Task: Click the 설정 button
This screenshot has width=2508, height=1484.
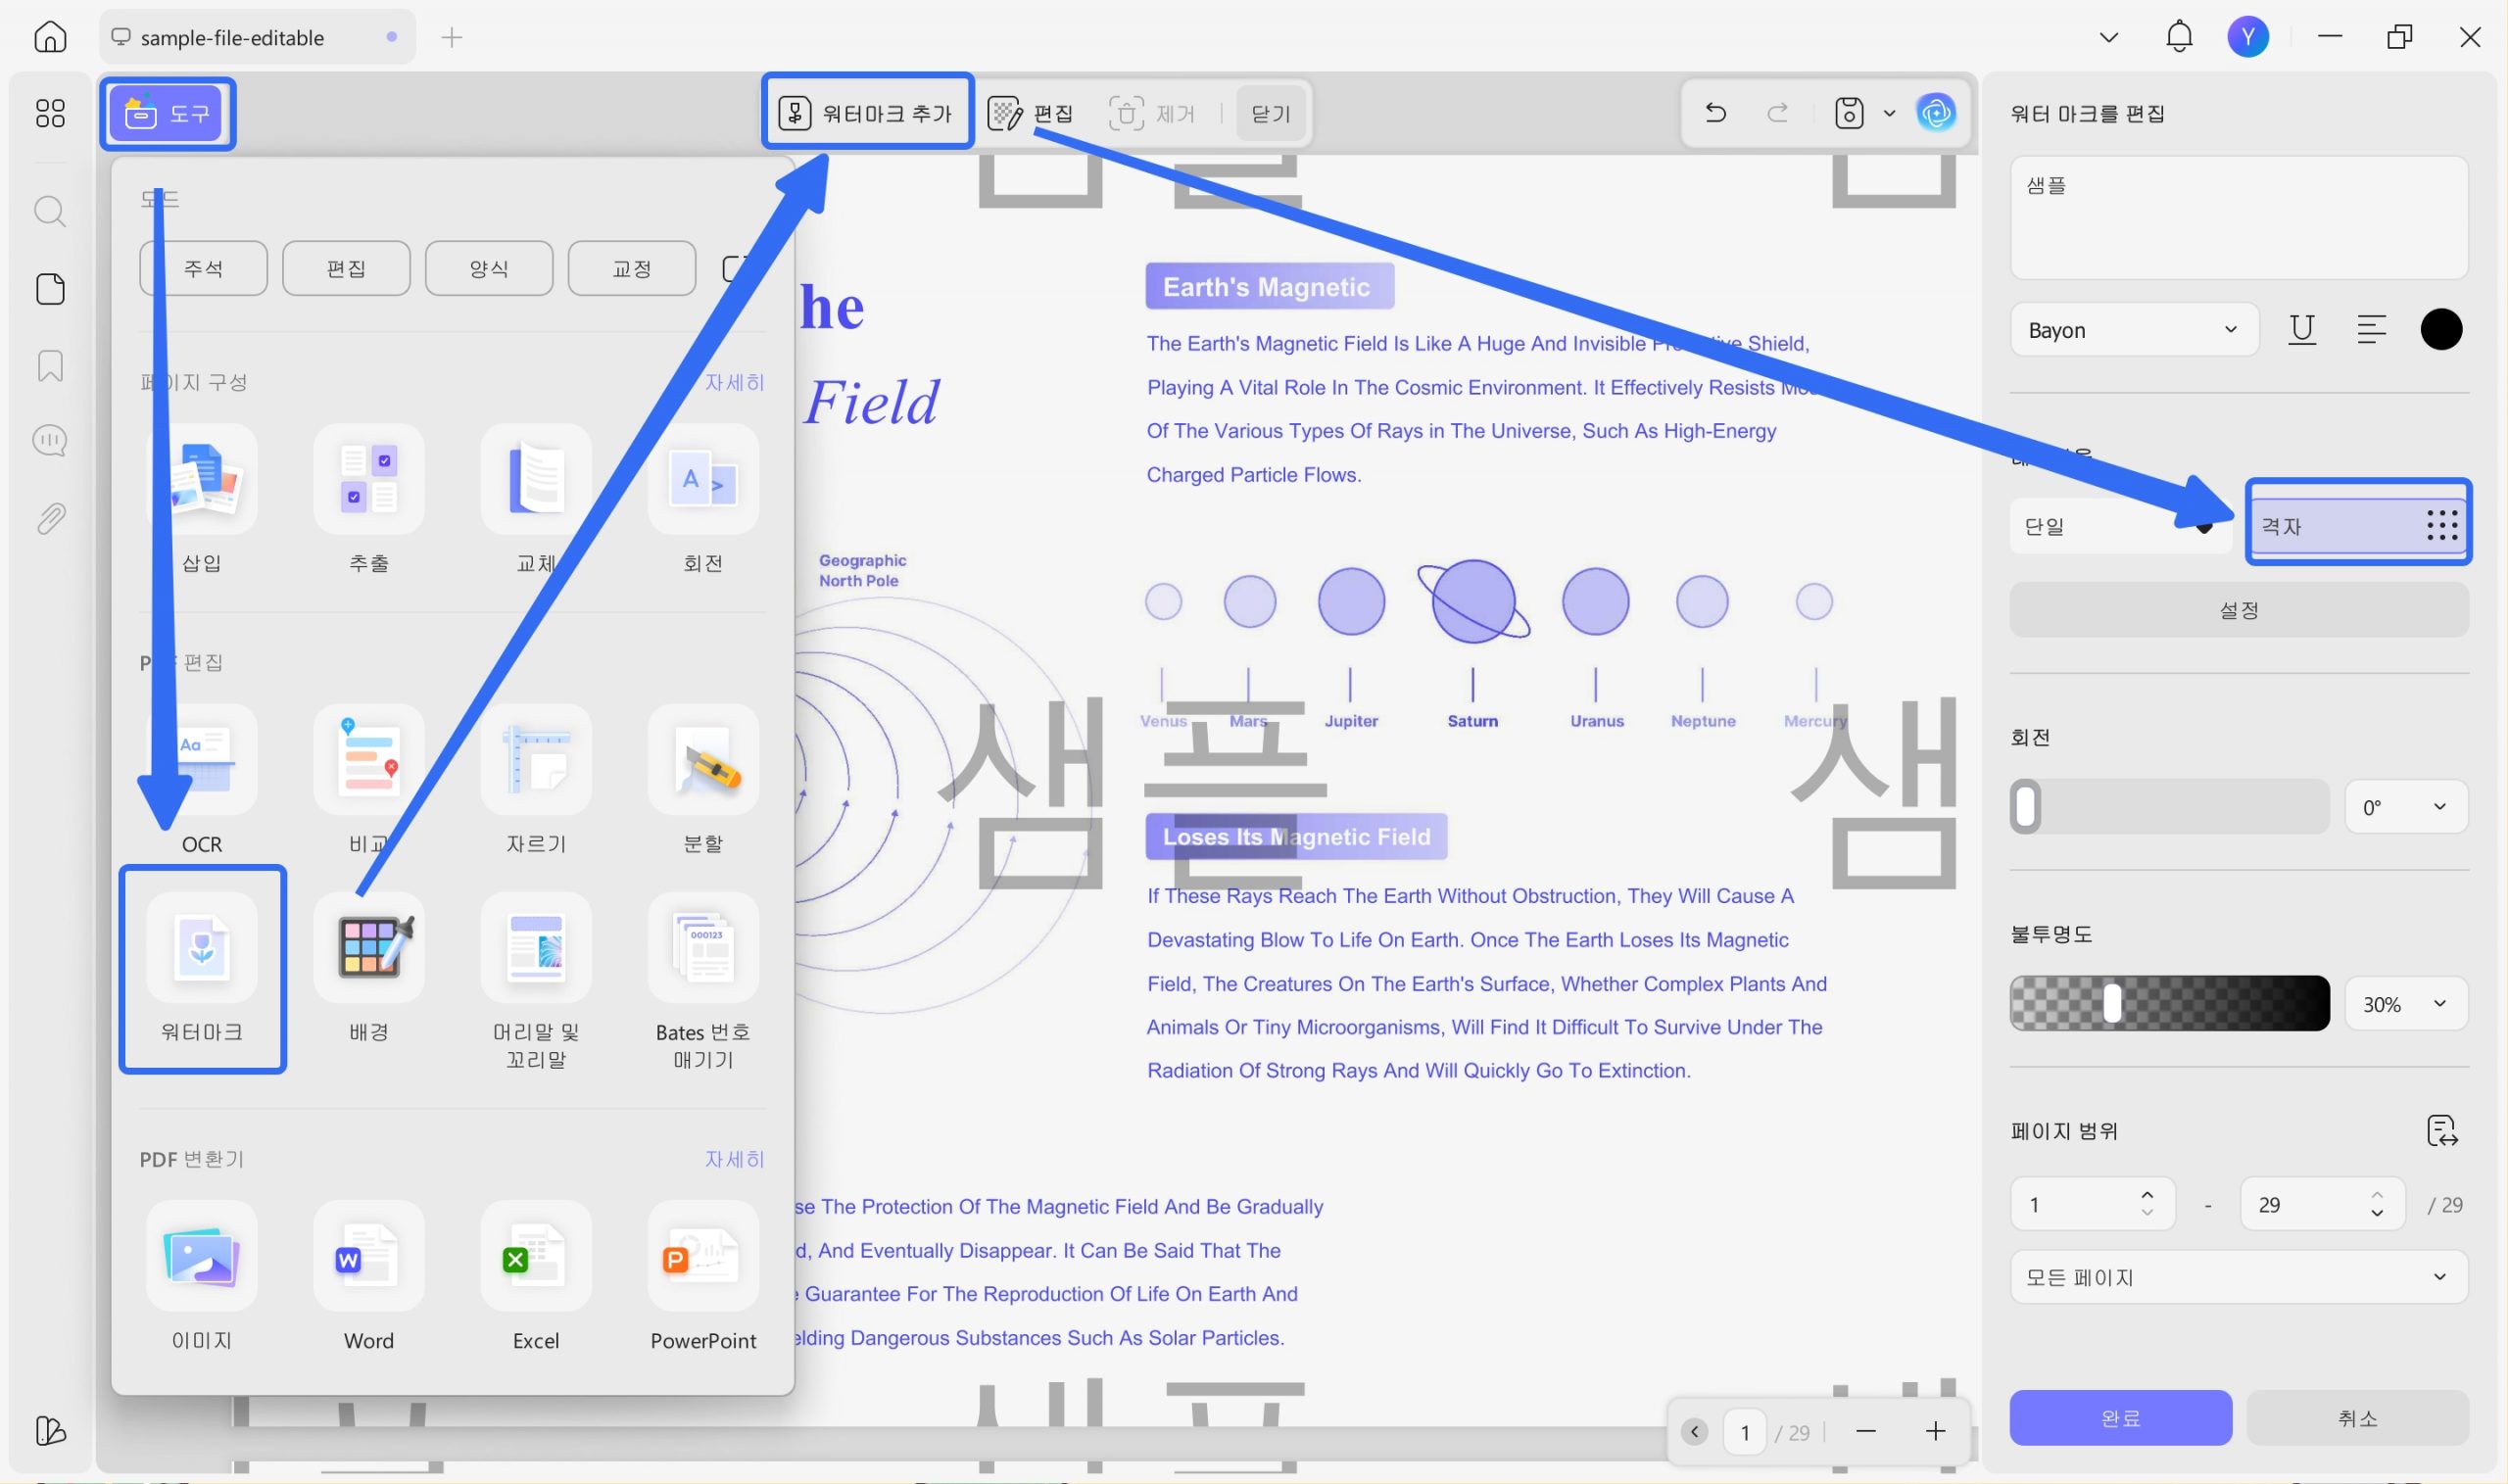Action: (2239, 609)
